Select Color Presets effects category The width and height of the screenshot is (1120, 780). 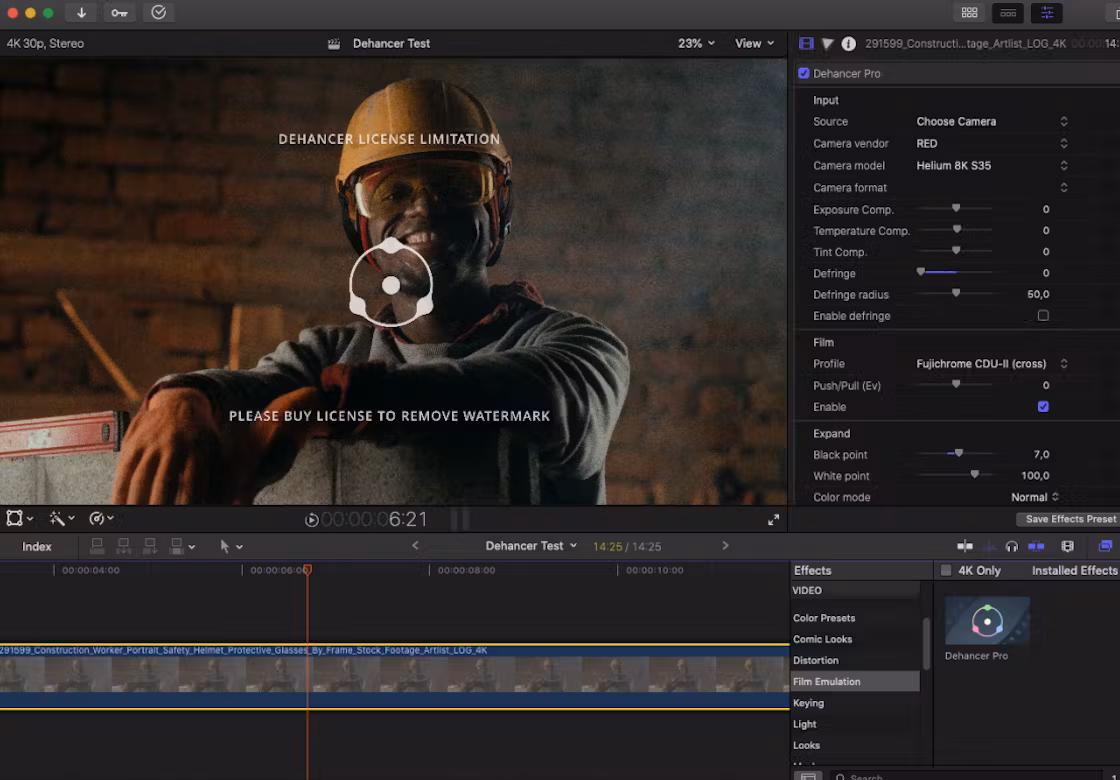[x=824, y=618]
